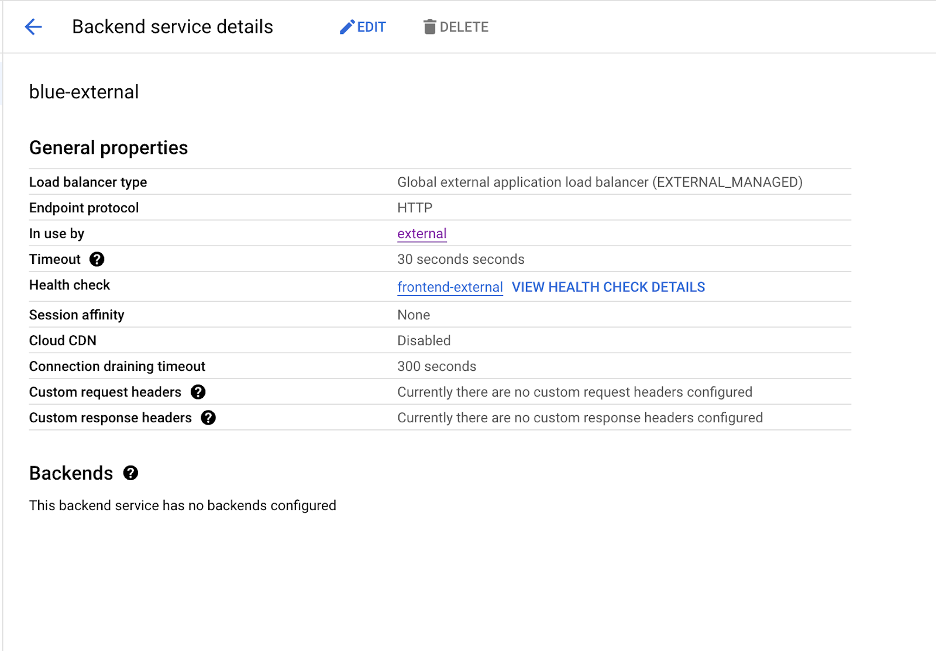Image resolution: width=936 pixels, height=652 pixels.
Task: Select the "300 seconds" connection draining value
Action: (437, 366)
